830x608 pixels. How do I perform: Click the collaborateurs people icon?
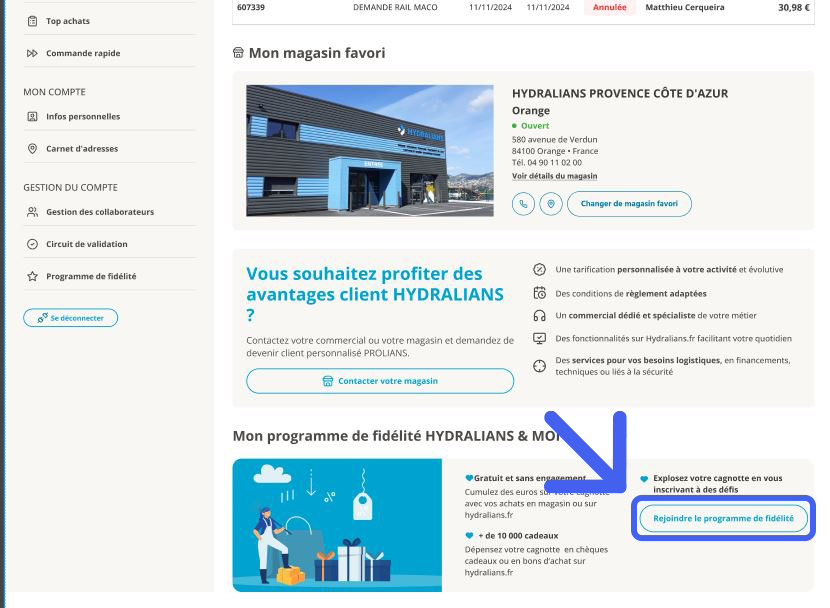(32, 212)
